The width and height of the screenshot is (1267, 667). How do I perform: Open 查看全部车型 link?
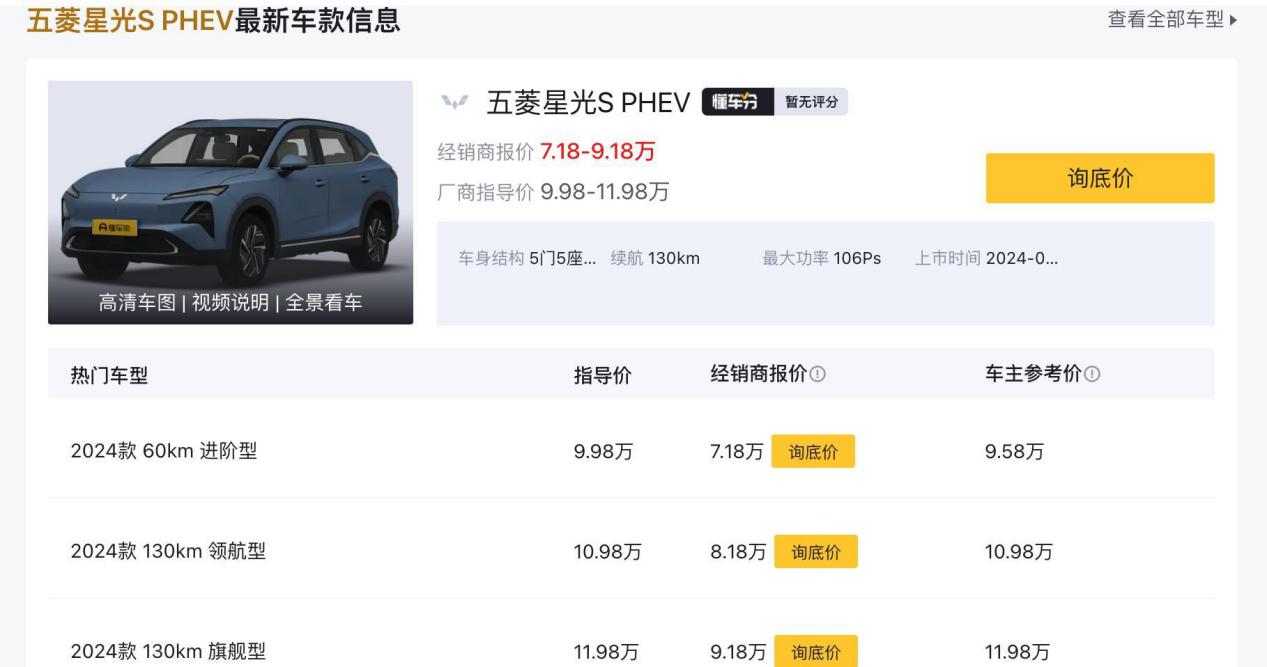click(1172, 20)
